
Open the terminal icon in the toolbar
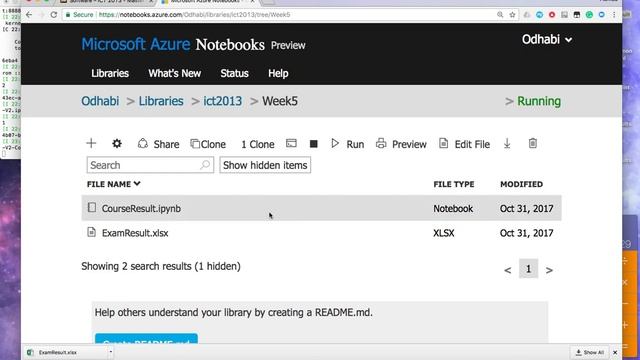pos(291,143)
